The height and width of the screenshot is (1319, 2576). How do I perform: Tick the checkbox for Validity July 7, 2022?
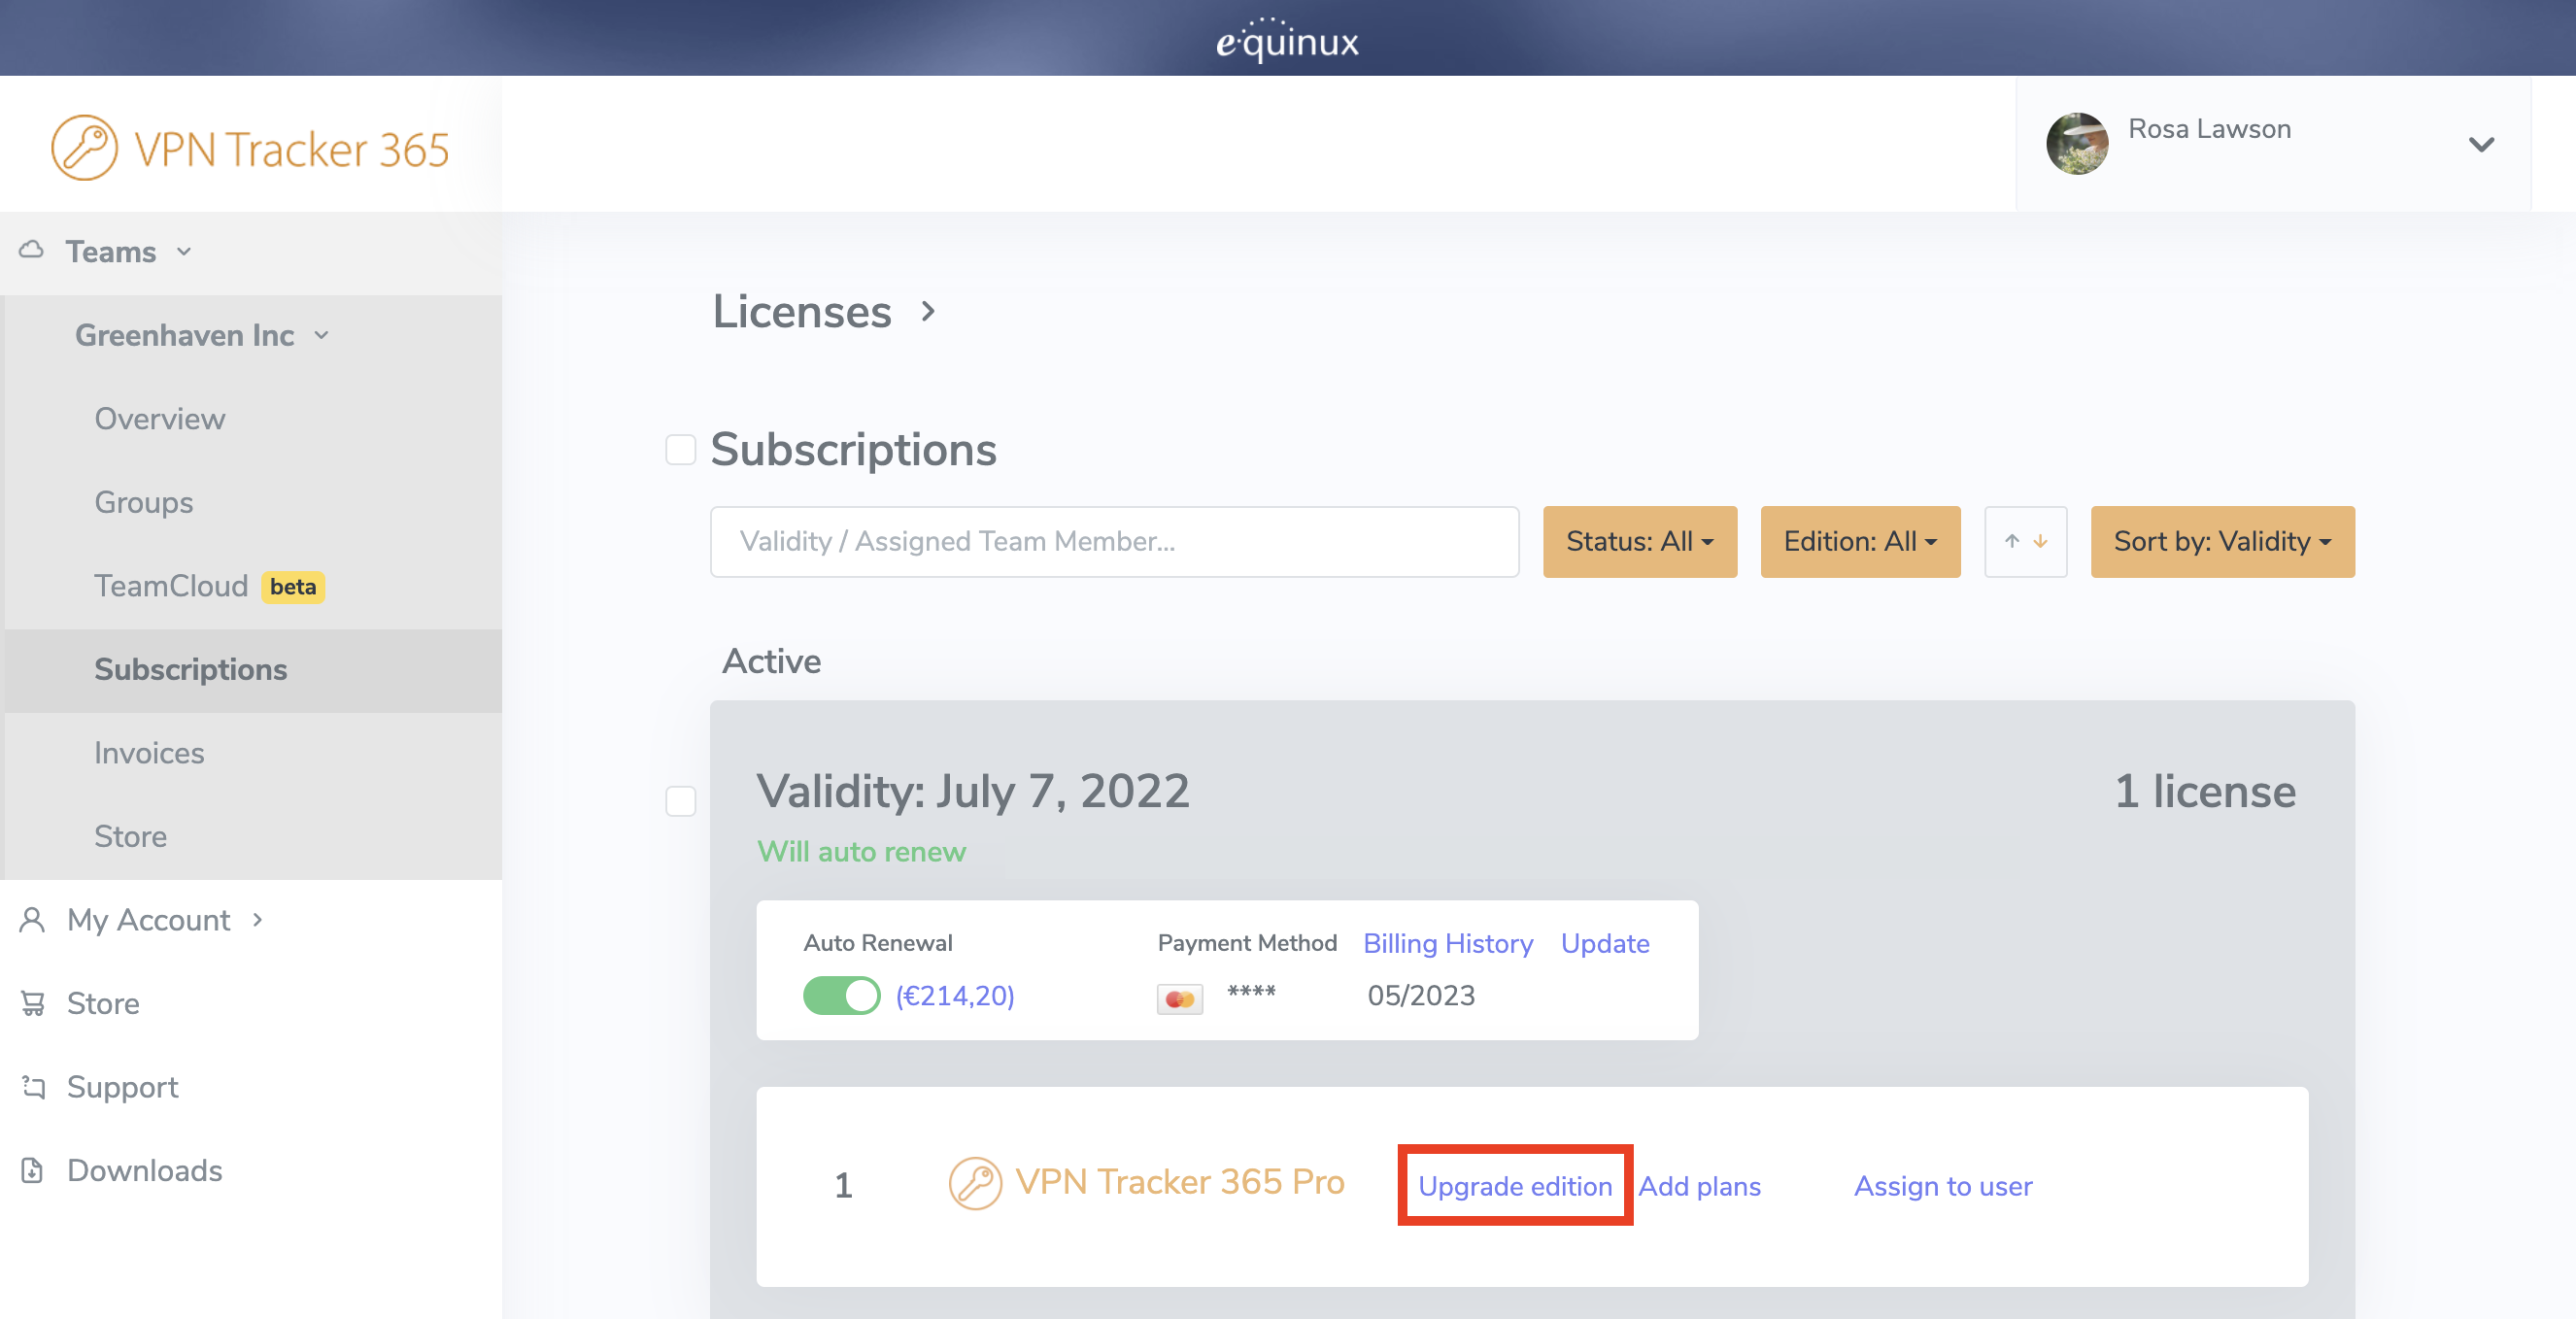click(x=681, y=801)
